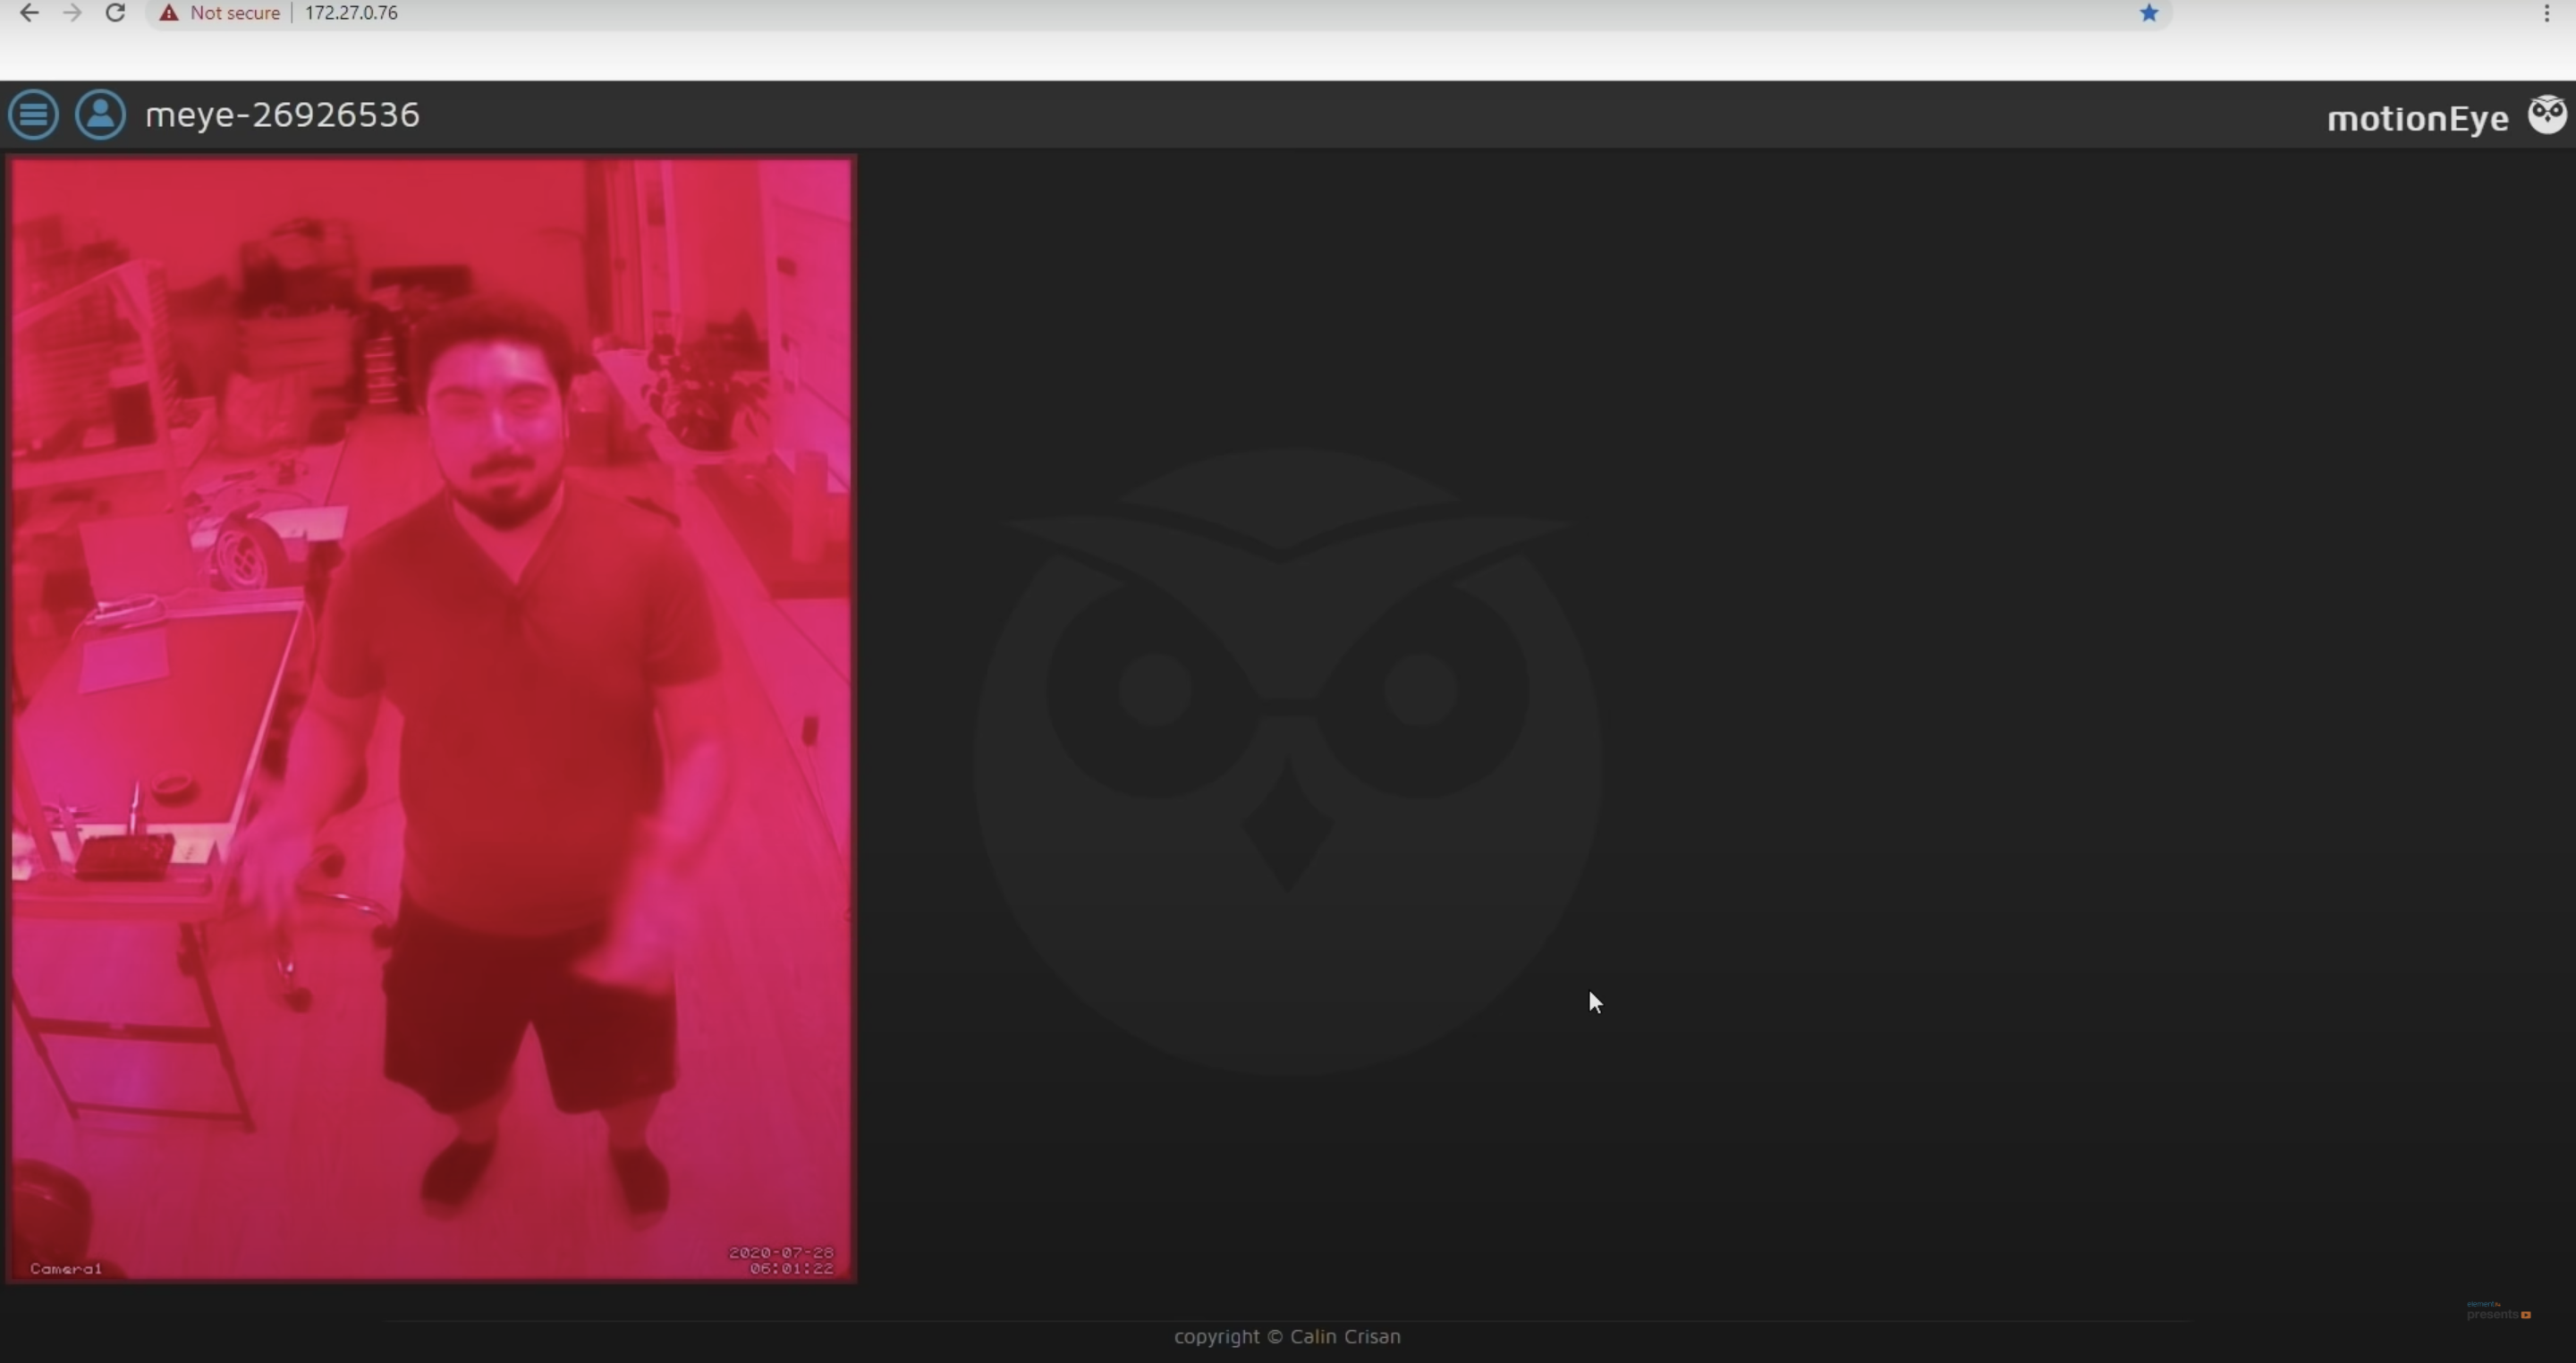This screenshot has height=1363, width=2576.
Task: Open the Calin Crisan copyright link
Action: point(1345,1336)
